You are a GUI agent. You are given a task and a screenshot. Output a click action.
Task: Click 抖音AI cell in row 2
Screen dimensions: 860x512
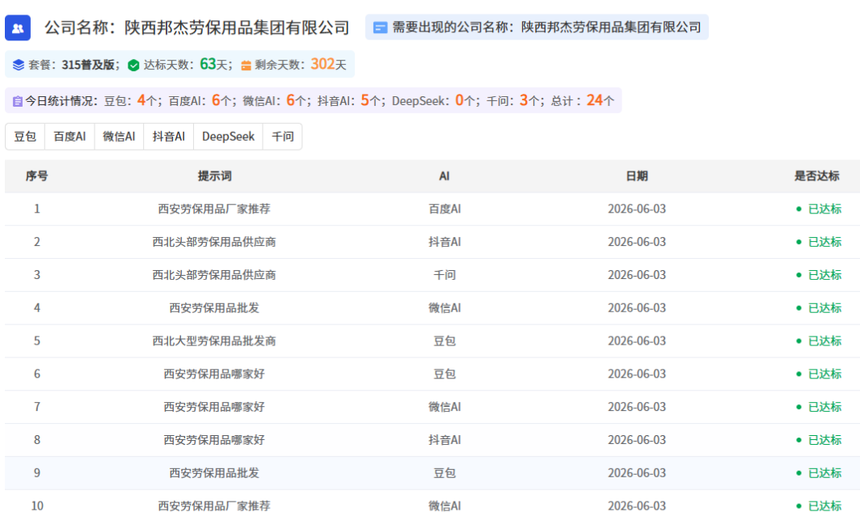[x=445, y=242]
